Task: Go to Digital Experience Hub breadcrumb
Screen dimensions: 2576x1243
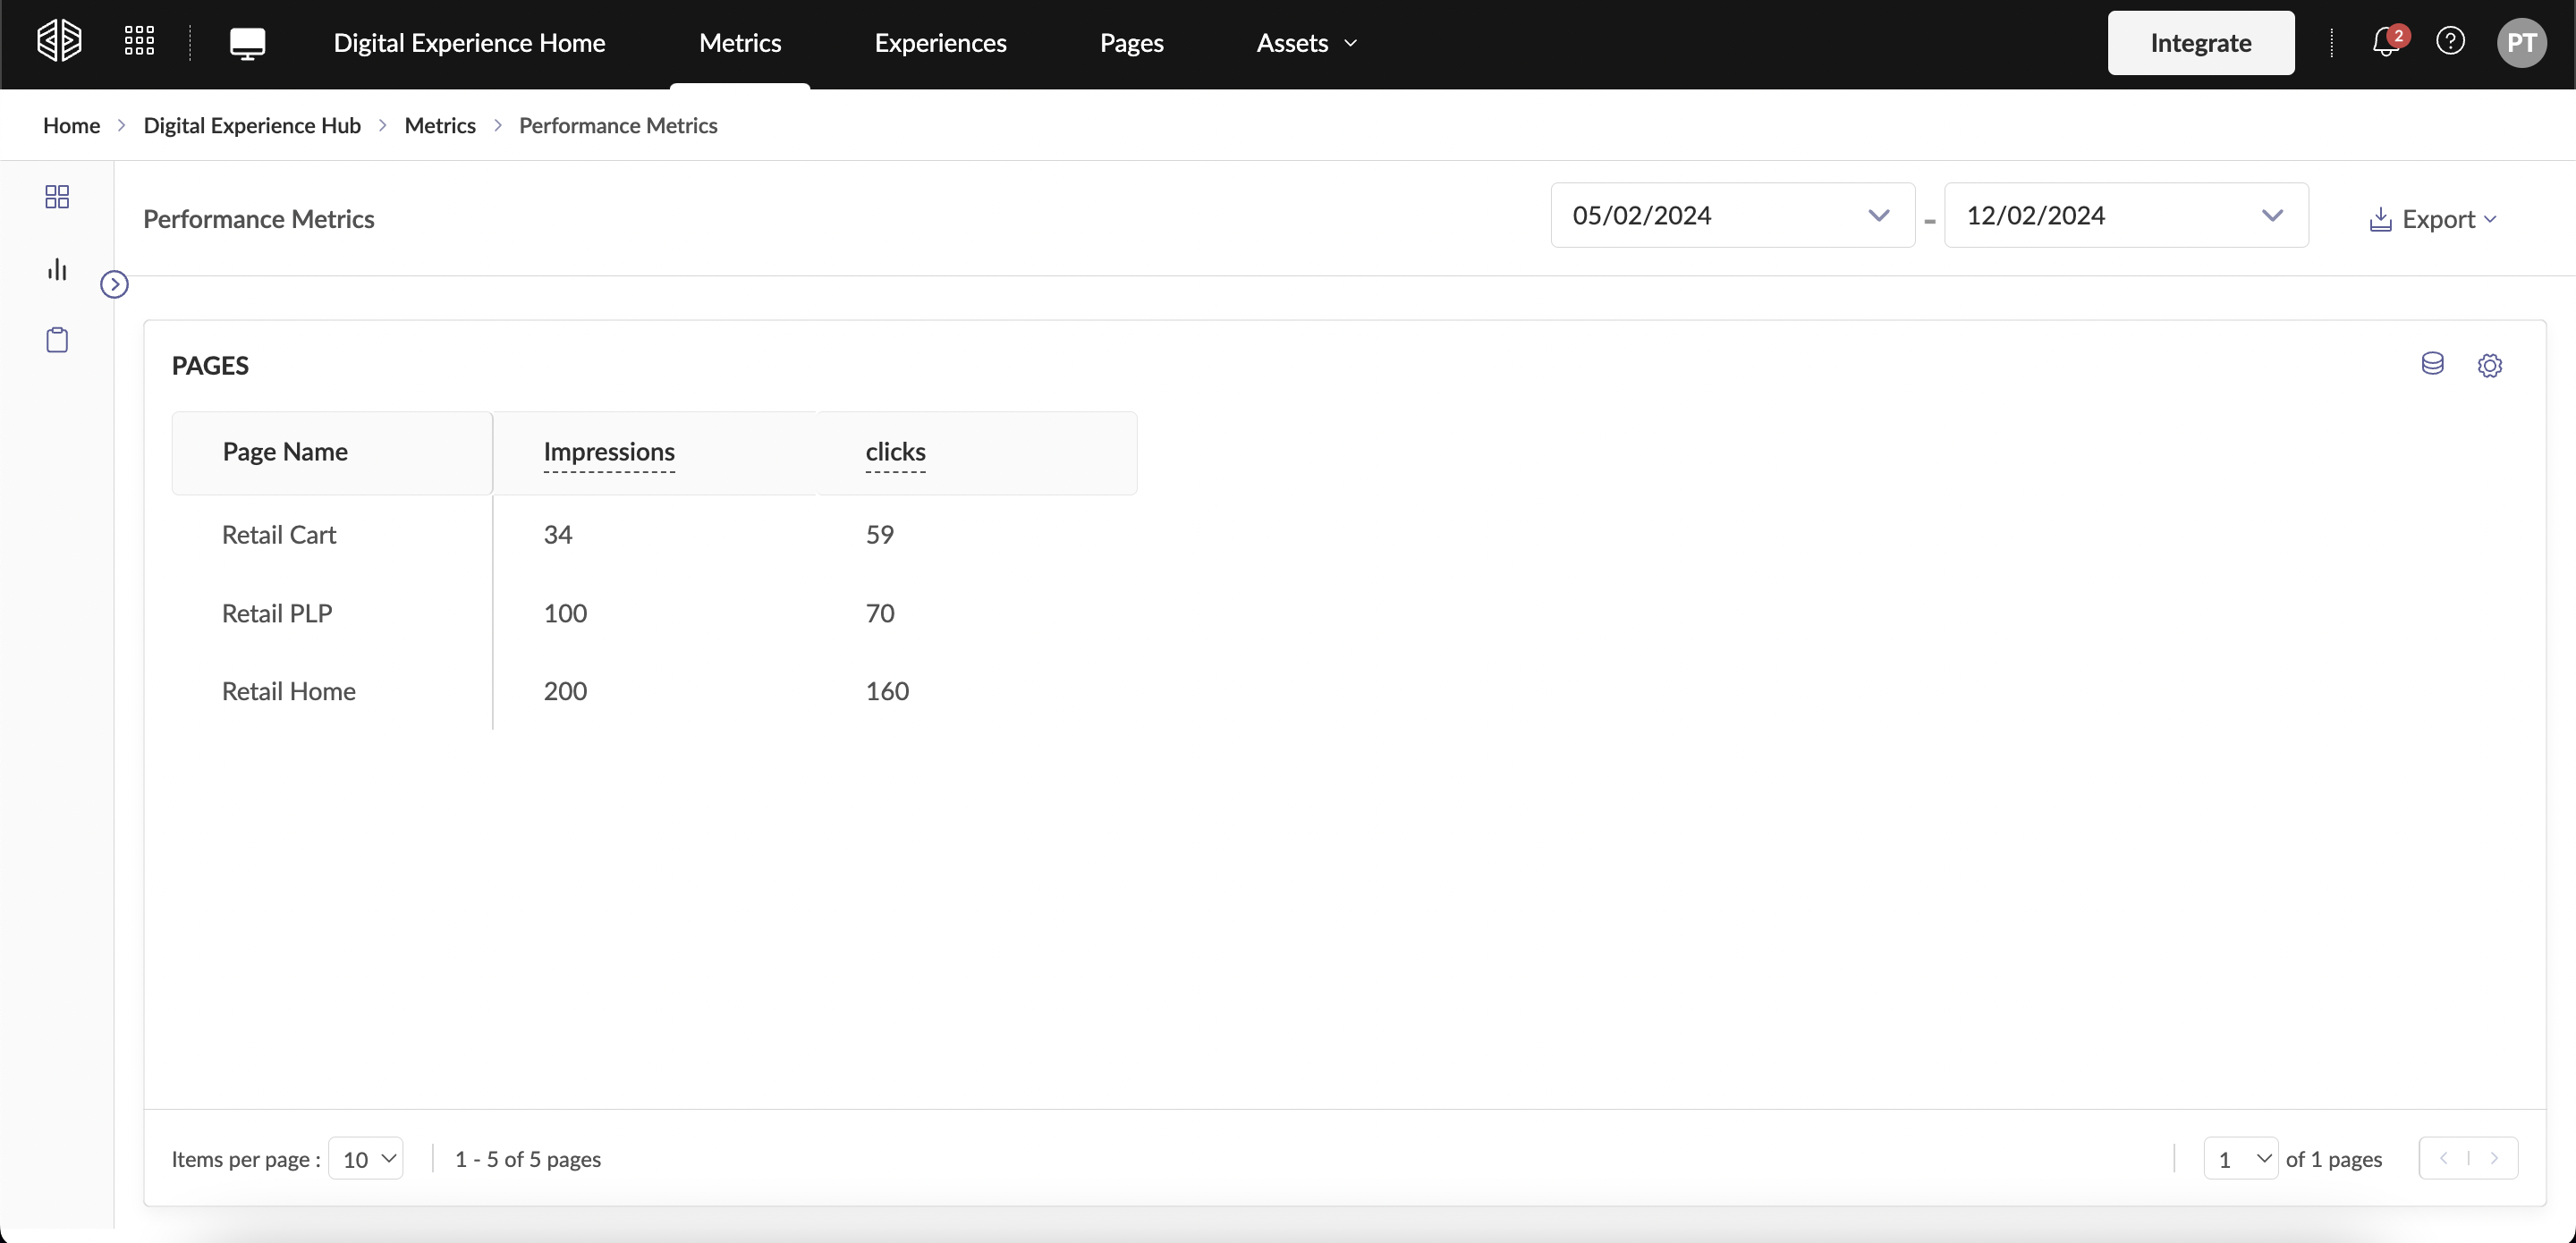Action: [252, 125]
